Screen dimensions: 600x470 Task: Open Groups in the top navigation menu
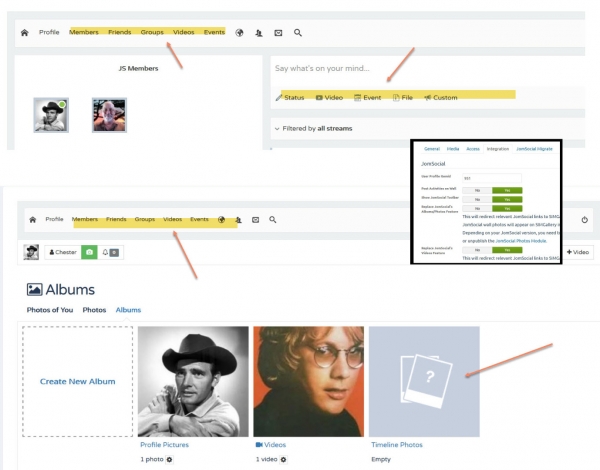point(152,32)
